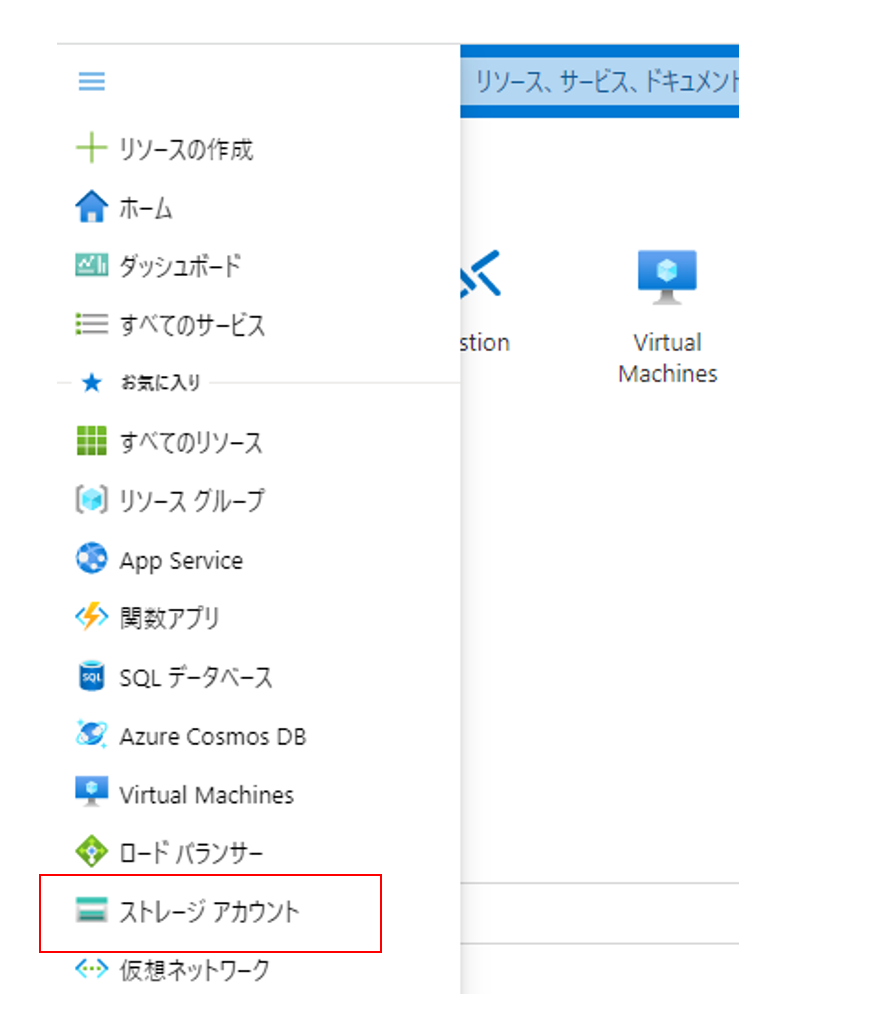The image size is (874, 1024).
Task: Open ストレージ アカウント in the sidebar
Action: click(x=209, y=912)
